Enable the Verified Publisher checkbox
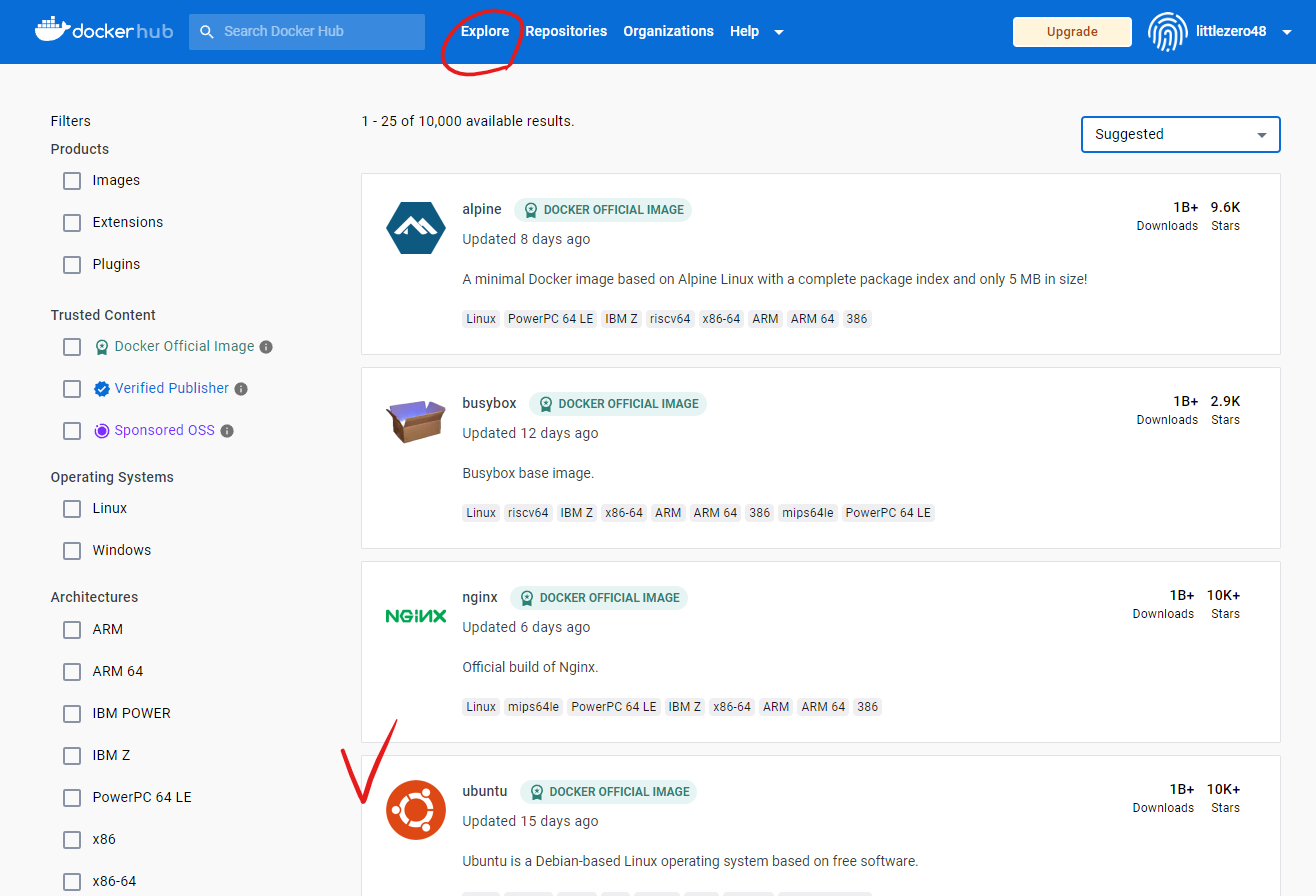1316x896 pixels. point(72,389)
